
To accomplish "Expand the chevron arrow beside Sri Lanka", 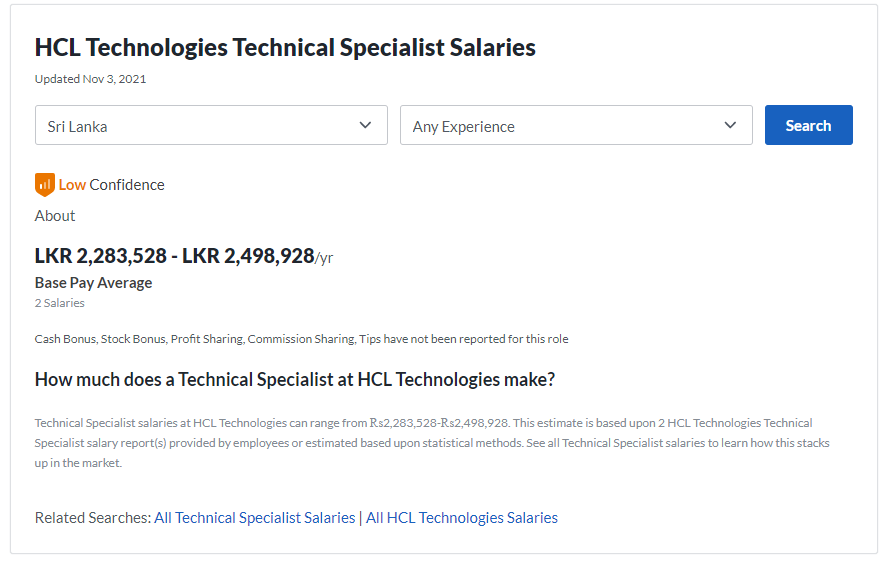I will point(366,125).
